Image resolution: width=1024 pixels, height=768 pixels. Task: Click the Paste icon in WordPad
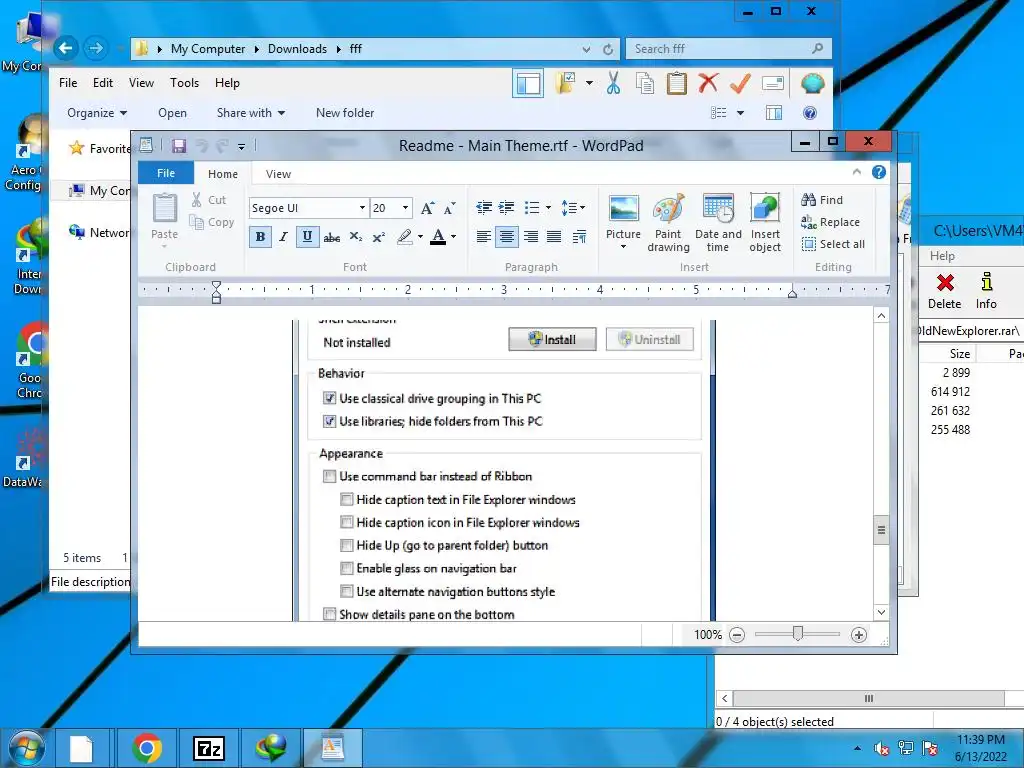(165, 209)
